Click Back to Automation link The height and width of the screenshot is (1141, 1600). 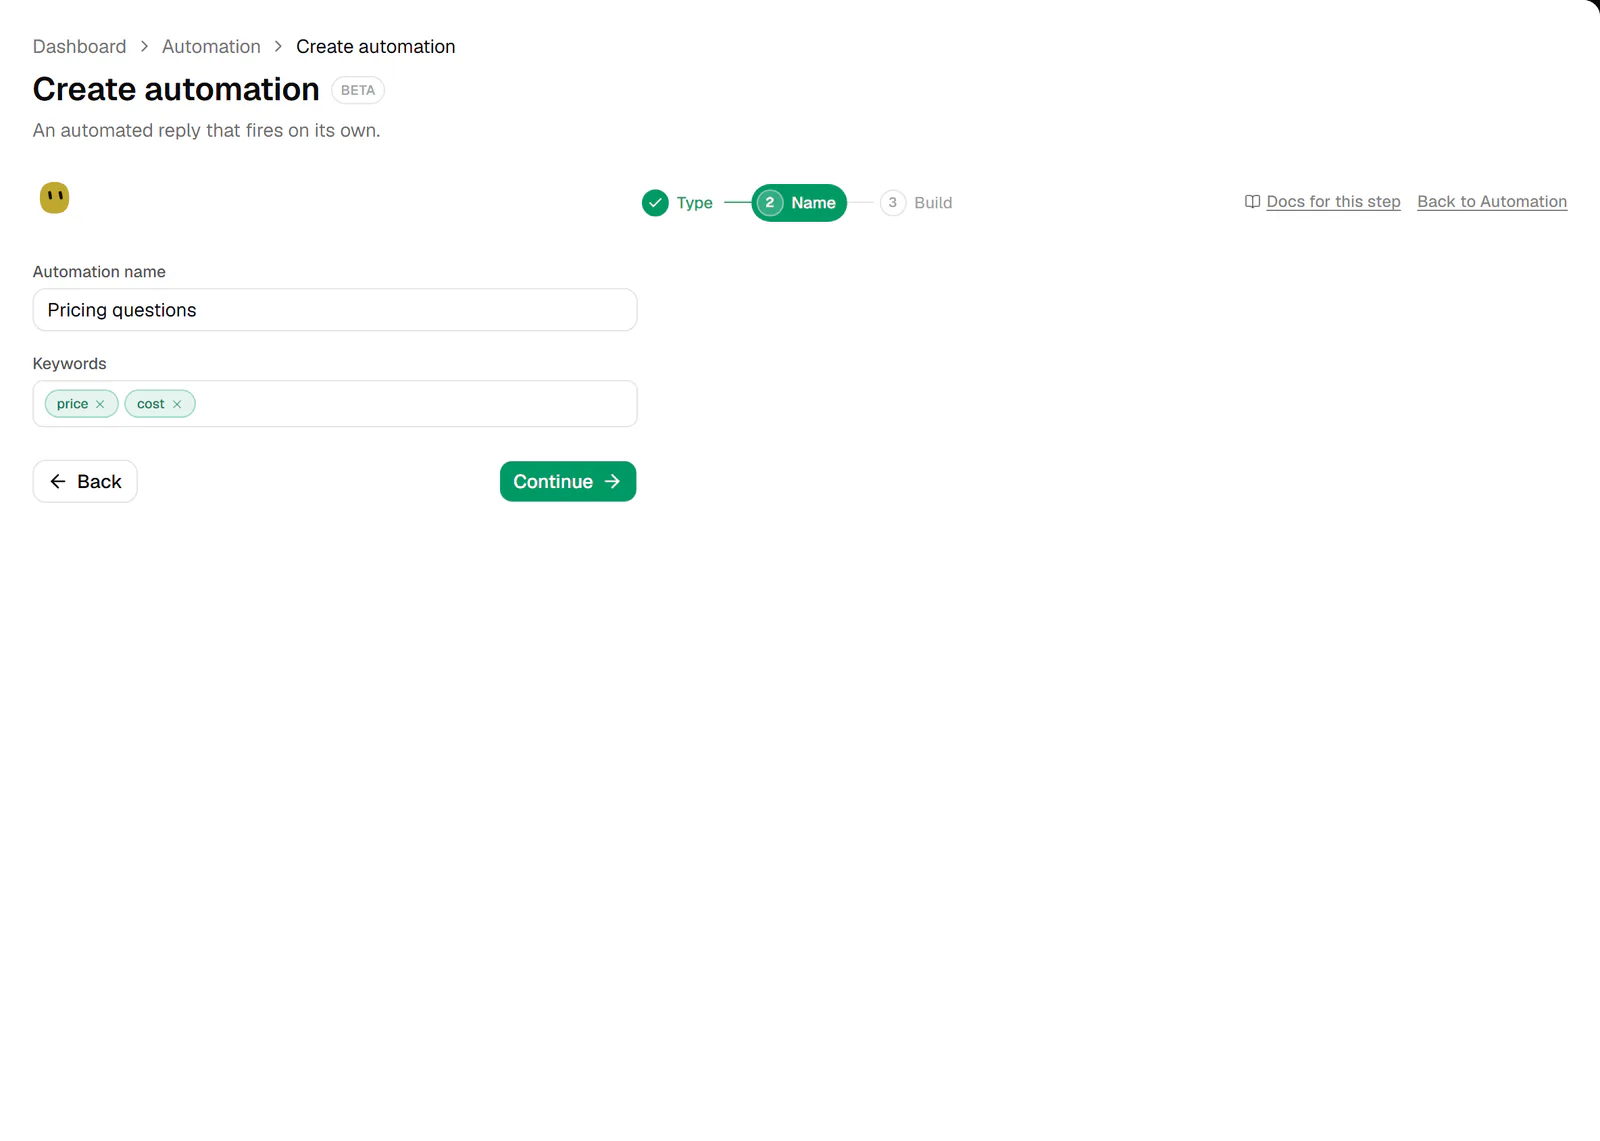[1492, 202]
